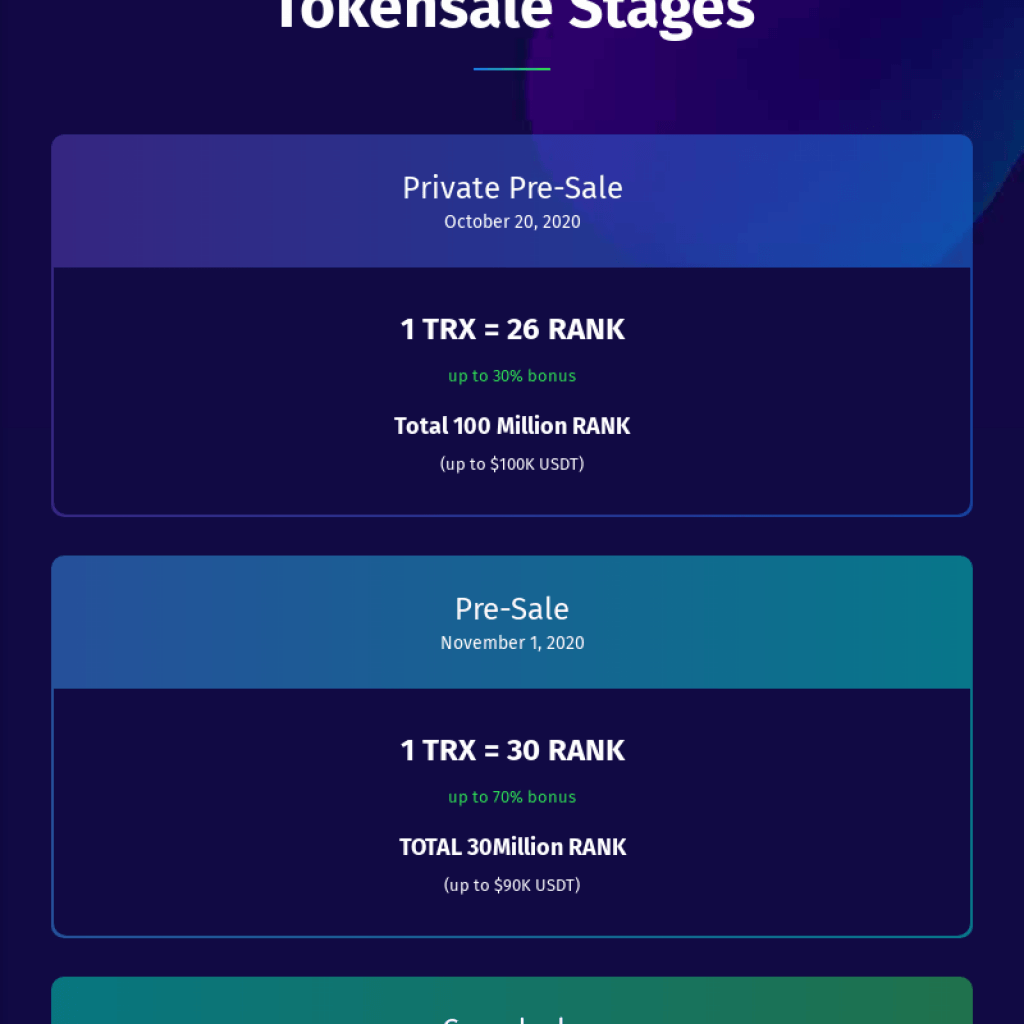Select the Private Pre-Sale card title
Viewport: 1024px width, 1024px height.
pyautogui.click(x=512, y=188)
